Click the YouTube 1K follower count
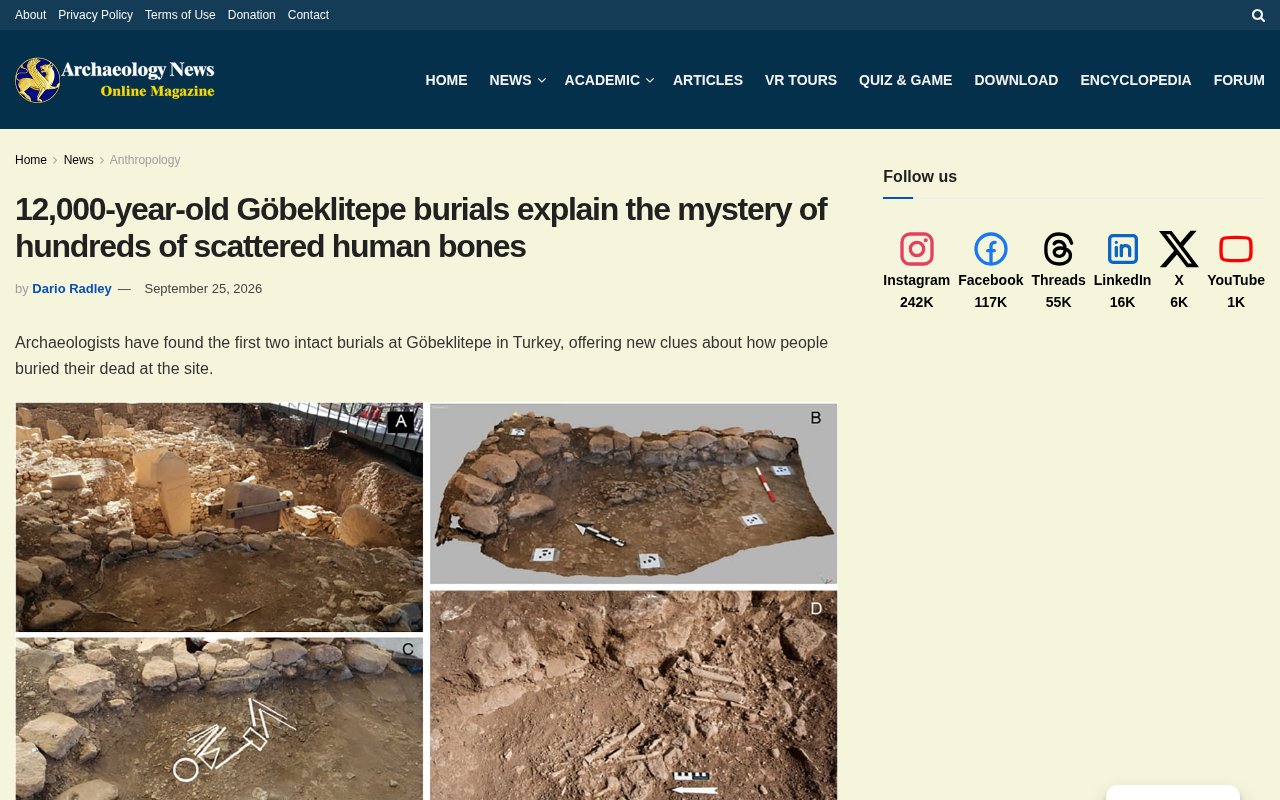 pyautogui.click(x=1236, y=302)
